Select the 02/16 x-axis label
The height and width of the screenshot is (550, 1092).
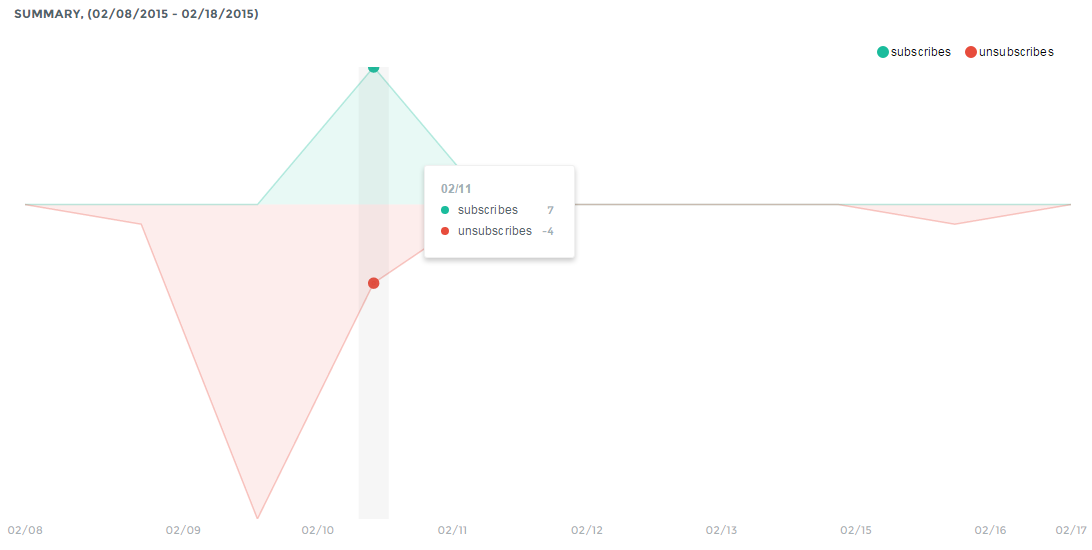pos(990,530)
